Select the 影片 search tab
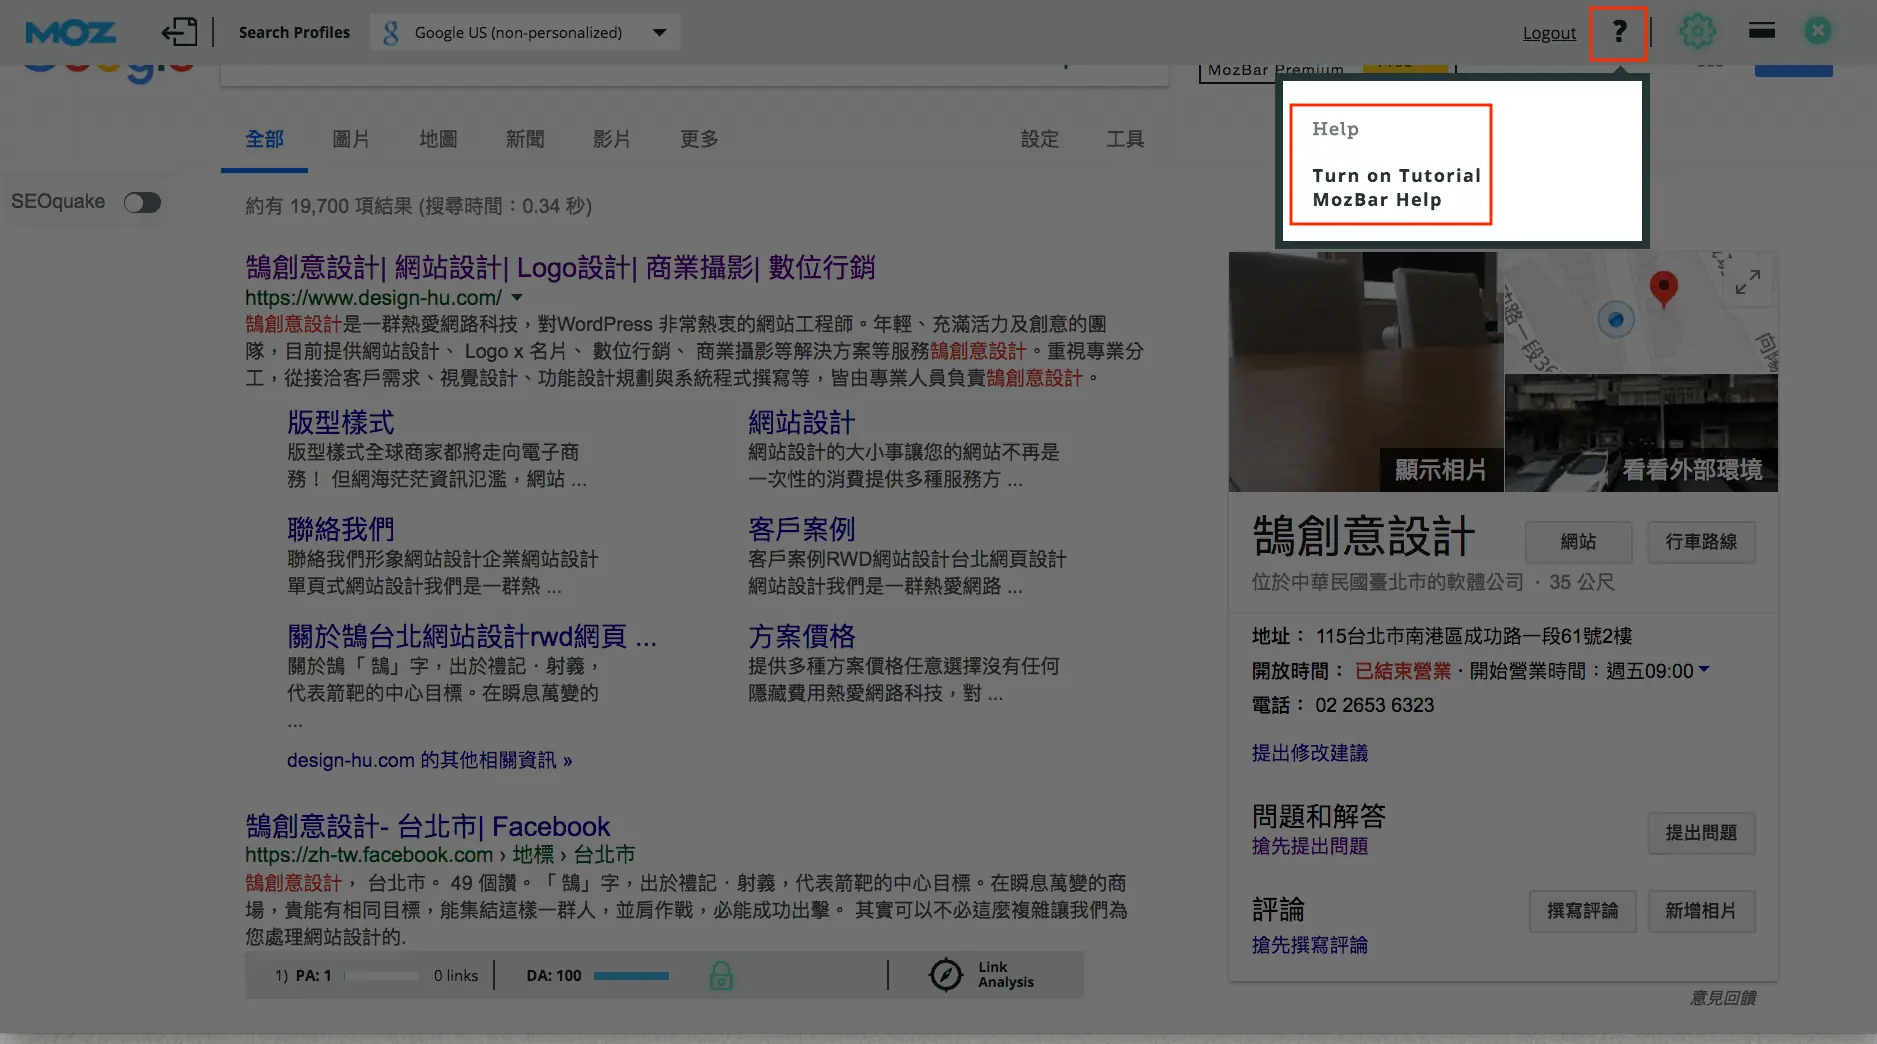Image resolution: width=1877 pixels, height=1044 pixels. click(x=612, y=139)
